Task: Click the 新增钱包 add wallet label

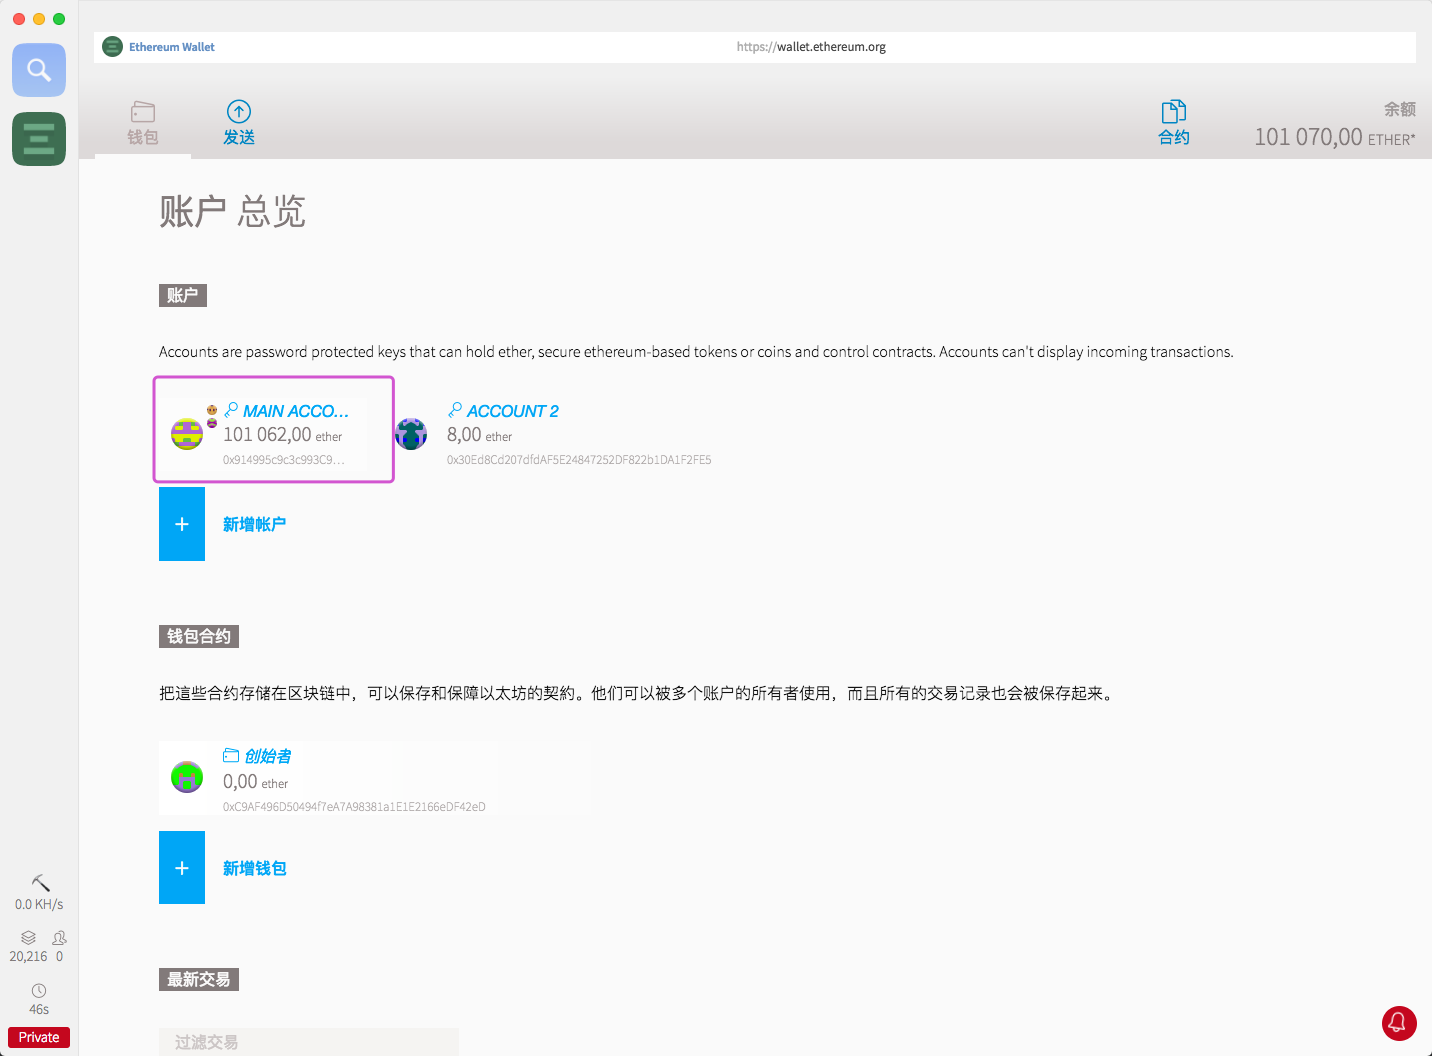Action: (254, 868)
